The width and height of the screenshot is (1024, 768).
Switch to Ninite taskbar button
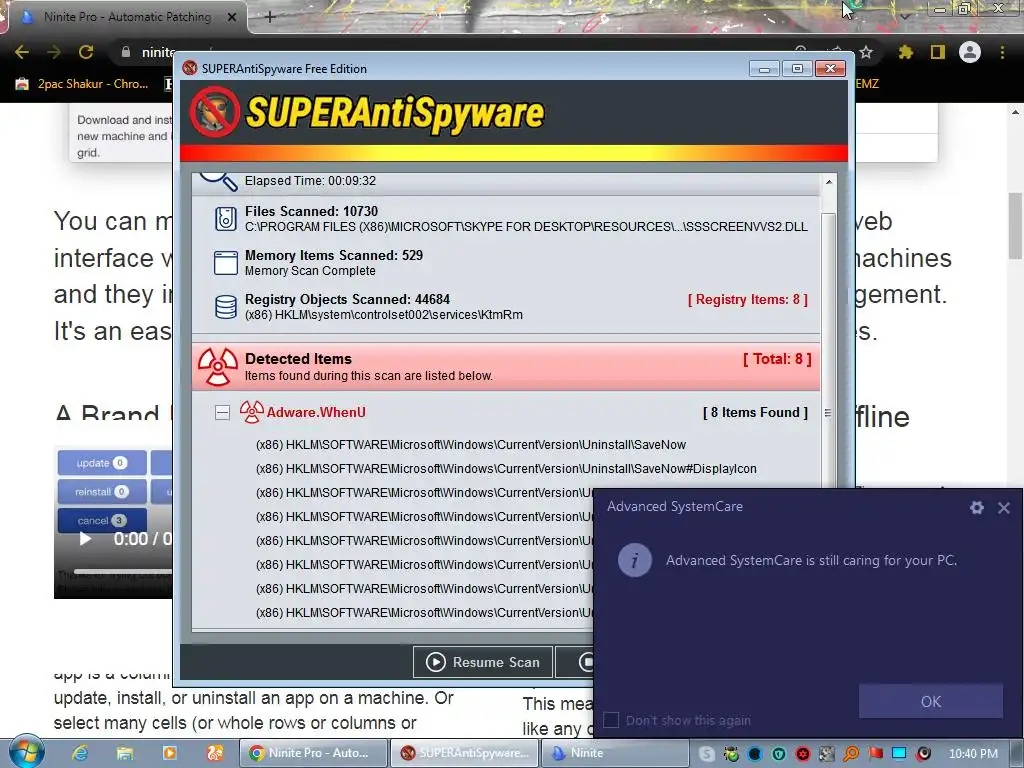(616, 753)
